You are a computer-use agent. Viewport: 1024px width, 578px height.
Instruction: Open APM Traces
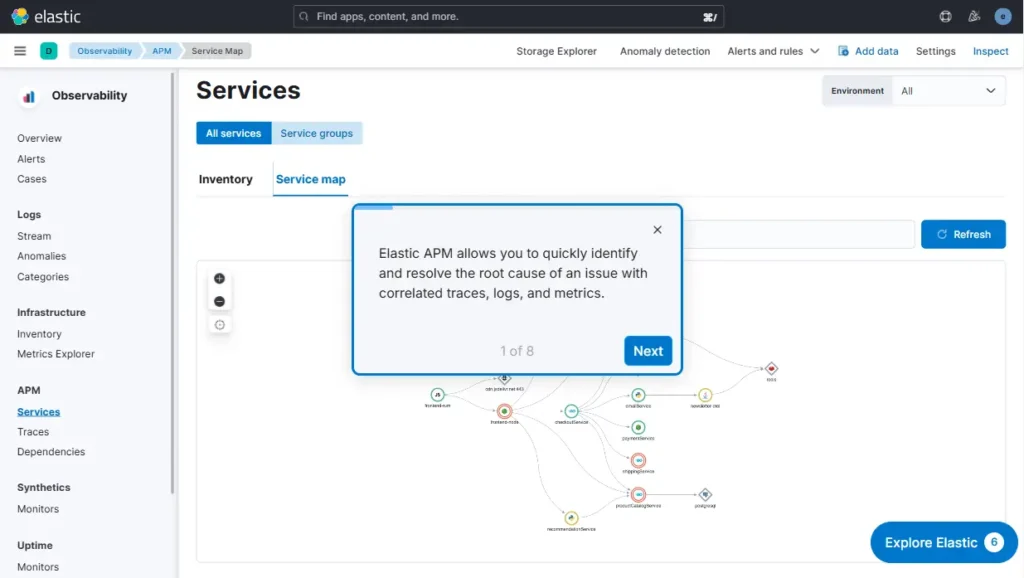pos(33,432)
